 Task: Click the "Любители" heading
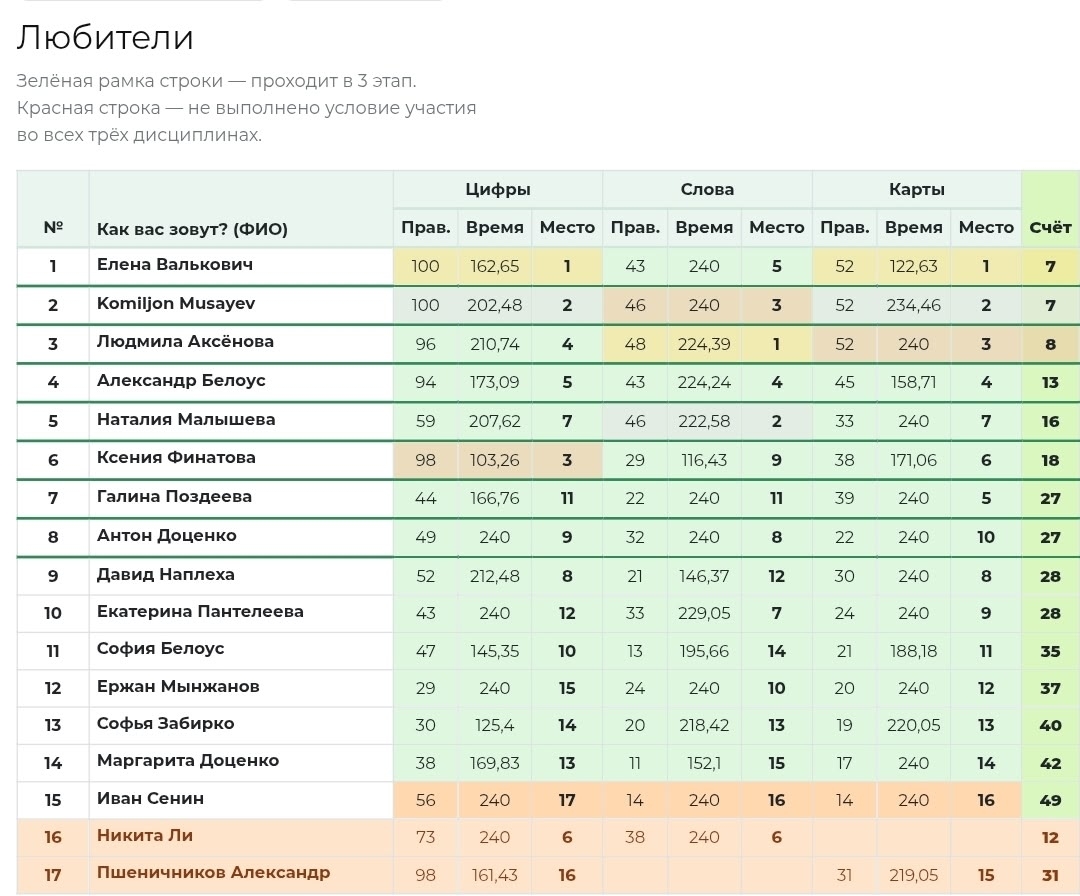(x=105, y=37)
